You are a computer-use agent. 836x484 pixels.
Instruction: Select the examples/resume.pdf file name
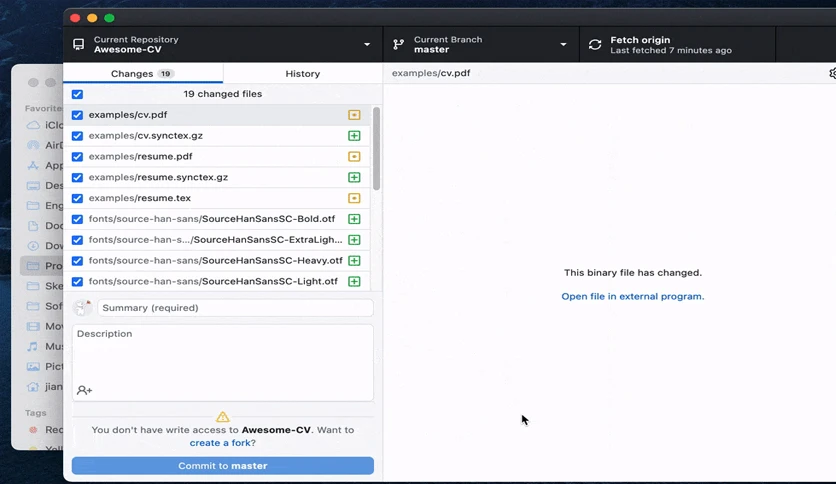point(140,156)
